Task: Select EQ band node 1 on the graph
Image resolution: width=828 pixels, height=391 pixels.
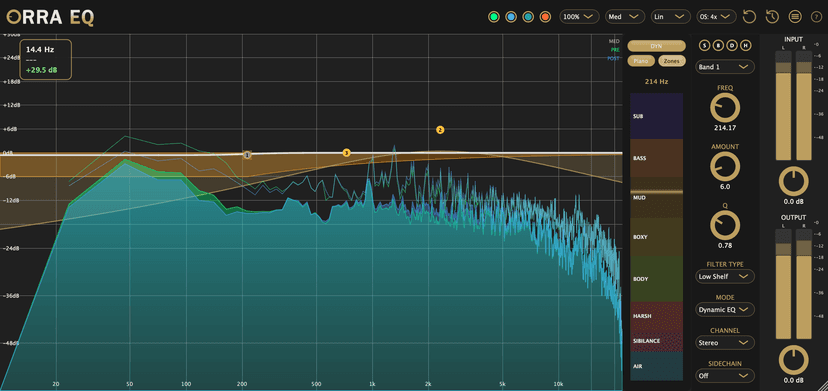Action: (x=247, y=155)
